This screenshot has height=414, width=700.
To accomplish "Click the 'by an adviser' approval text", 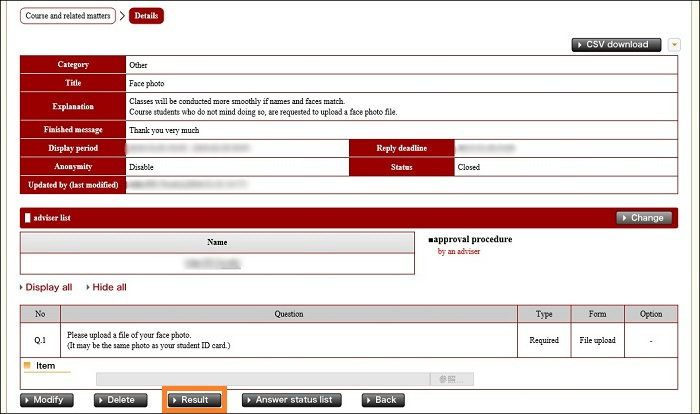I will point(459,252).
